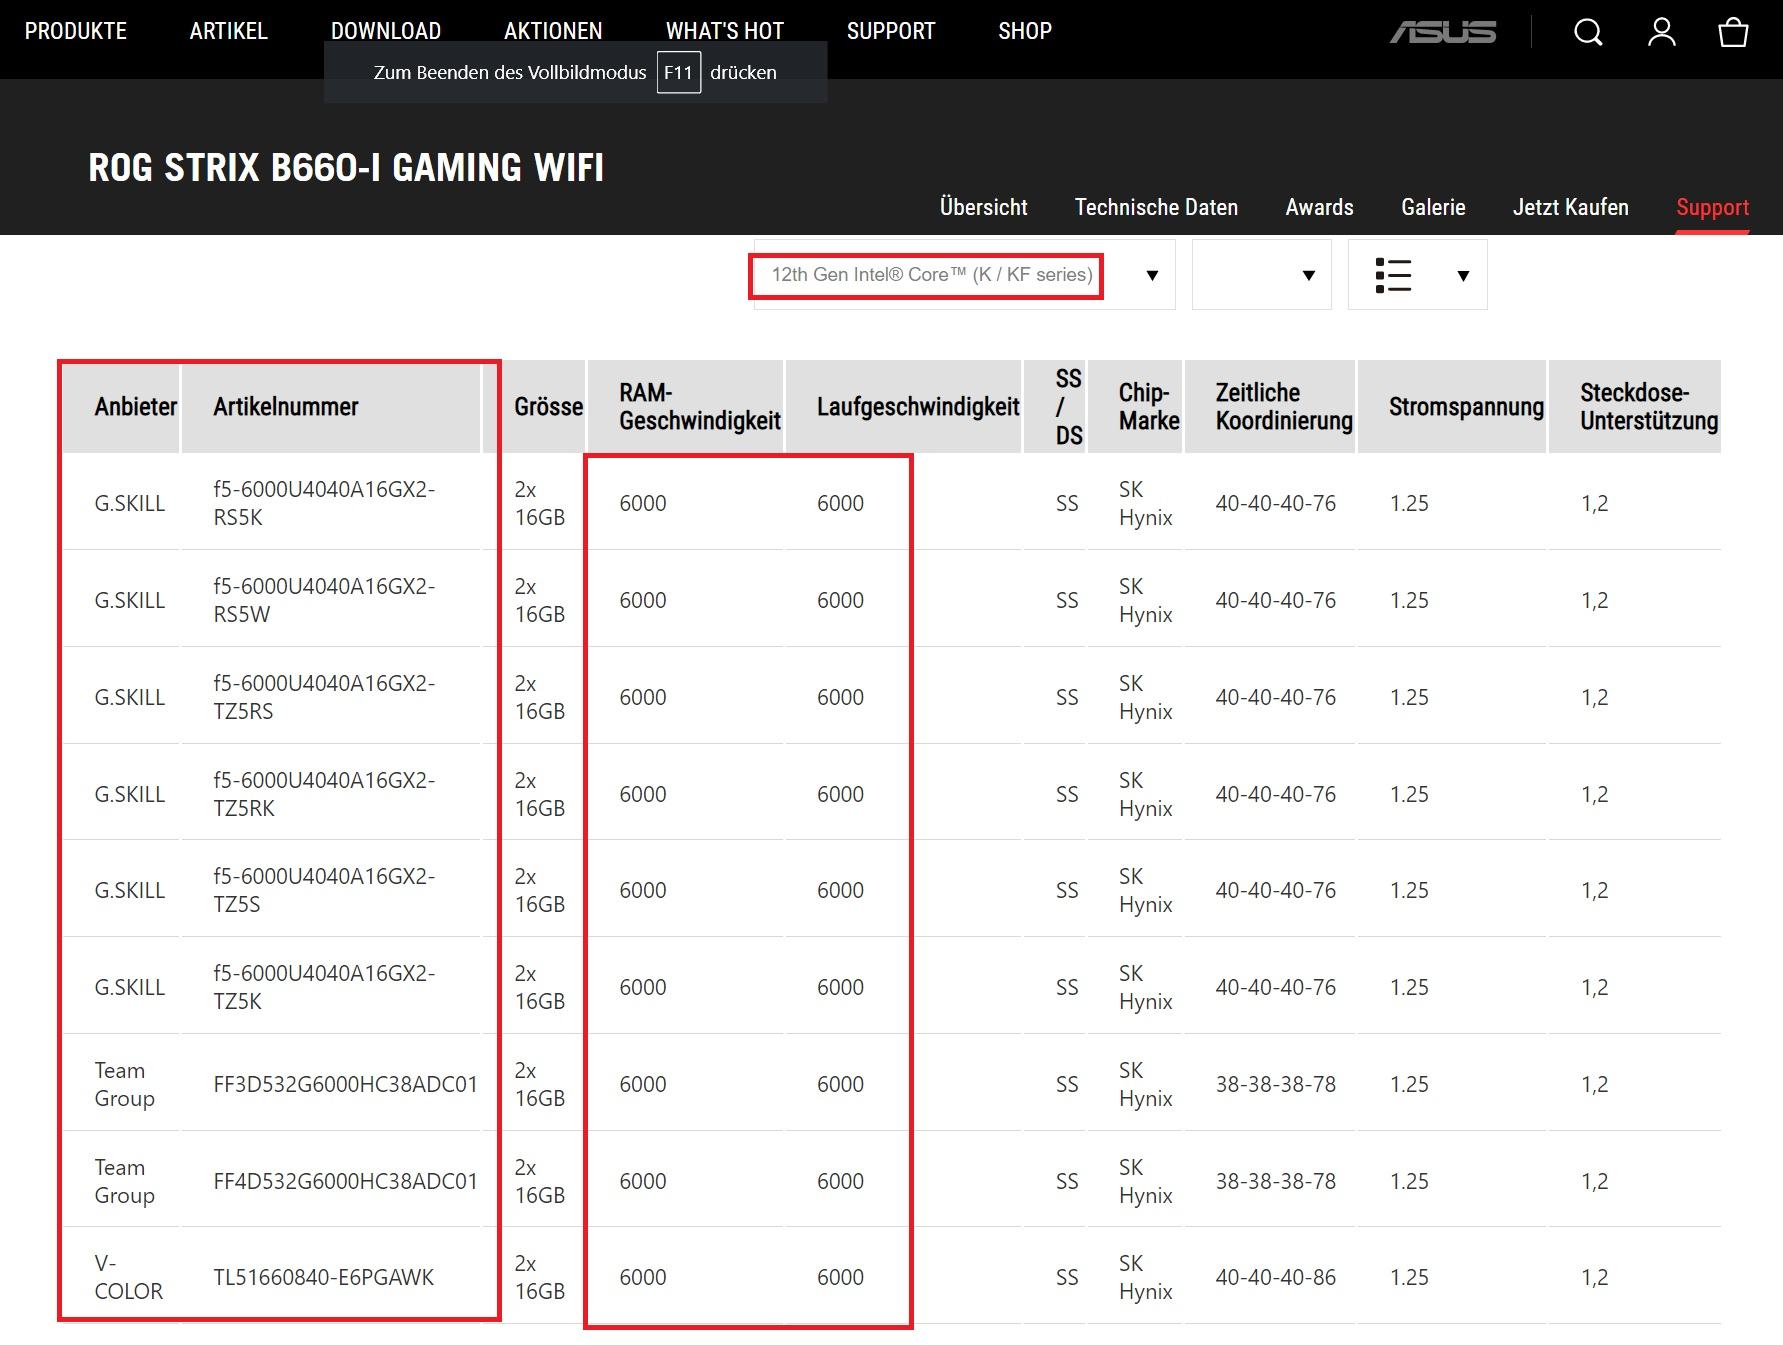Switch to the Awards tab
Screen dimensions: 1783x1345
point(1320,207)
